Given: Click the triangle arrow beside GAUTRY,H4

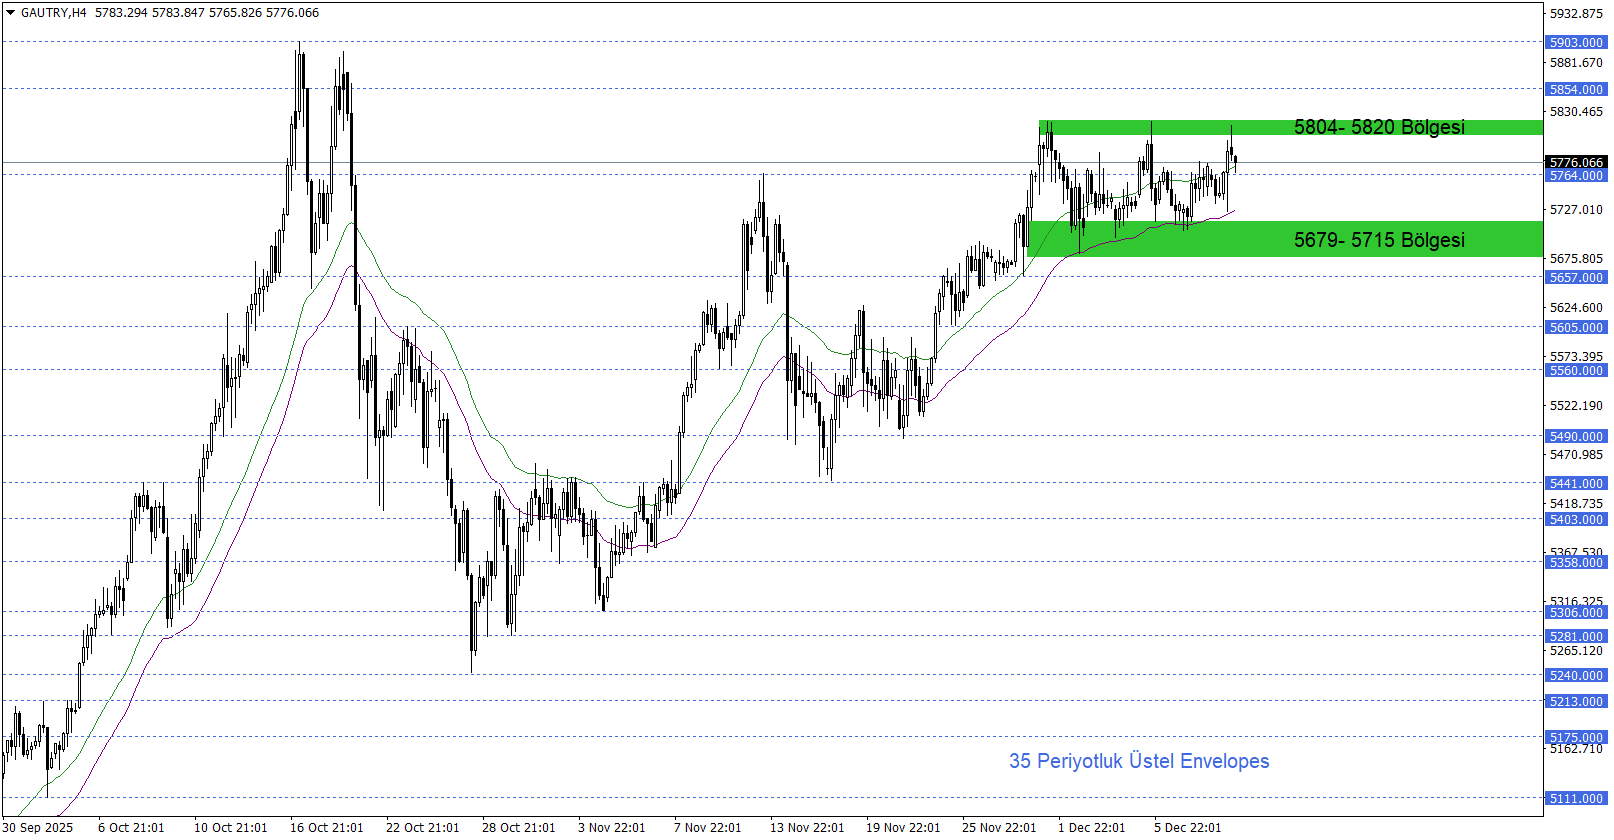Looking at the screenshot, I should point(11,13).
